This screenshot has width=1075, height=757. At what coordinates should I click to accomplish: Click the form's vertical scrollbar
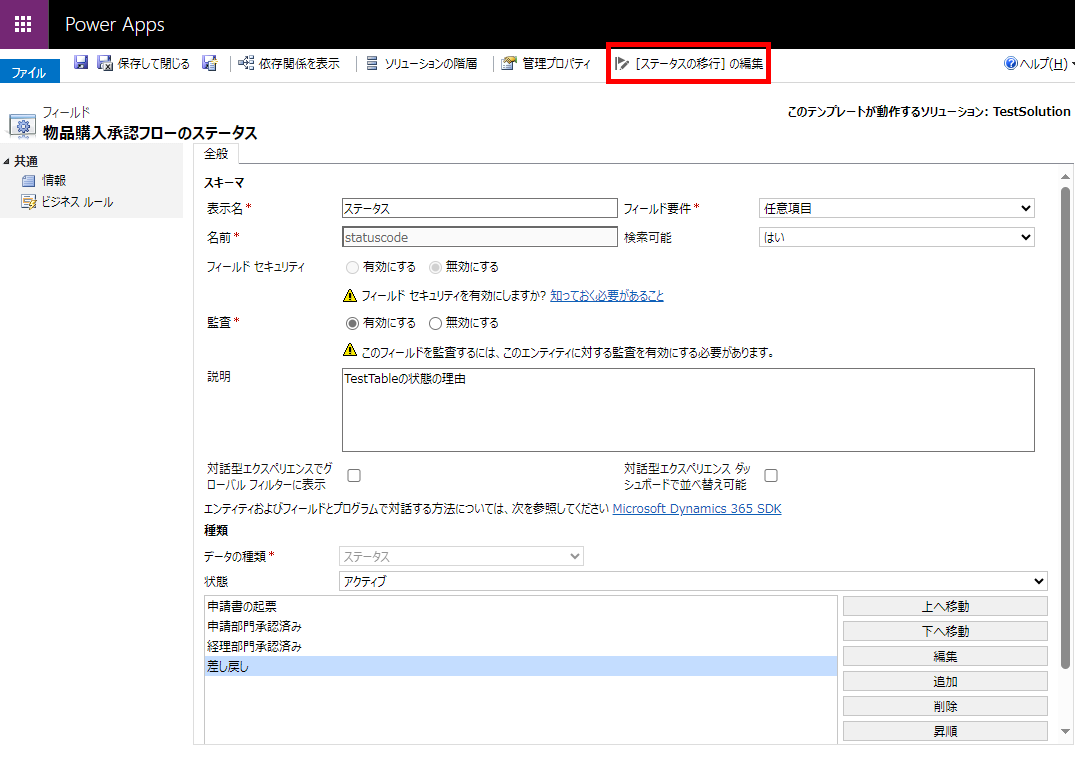click(1065, 427)
